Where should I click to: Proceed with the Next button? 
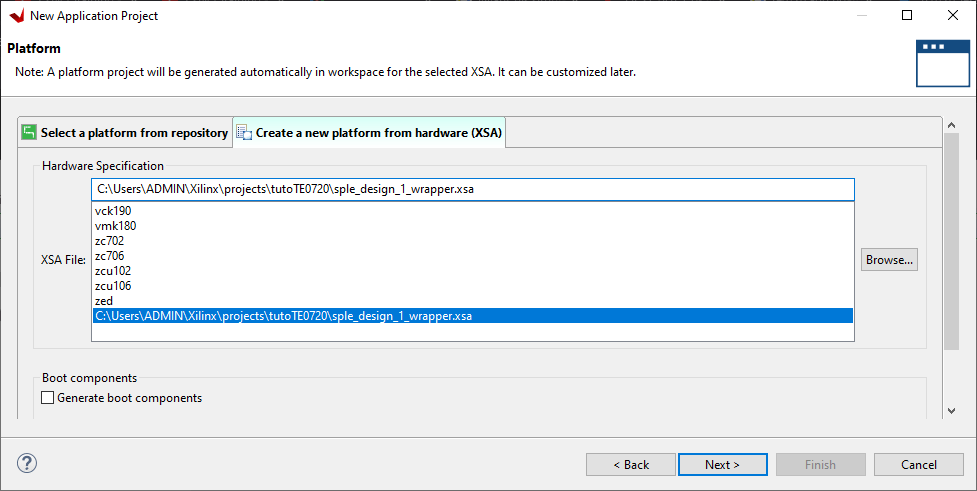[723, 465]
